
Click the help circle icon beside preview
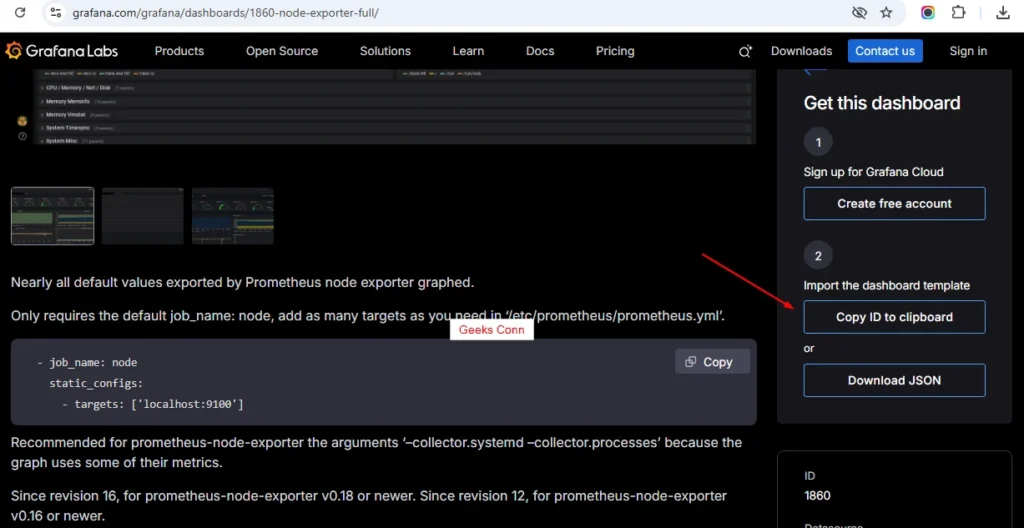tap(22, 136)
